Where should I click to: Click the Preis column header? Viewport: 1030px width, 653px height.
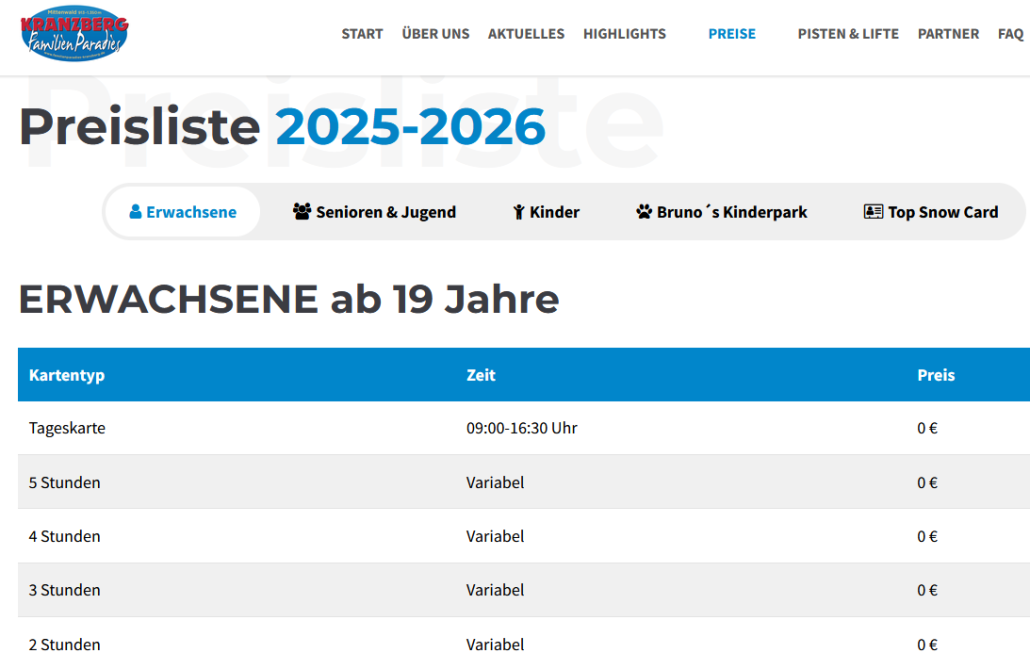(936, 375)
